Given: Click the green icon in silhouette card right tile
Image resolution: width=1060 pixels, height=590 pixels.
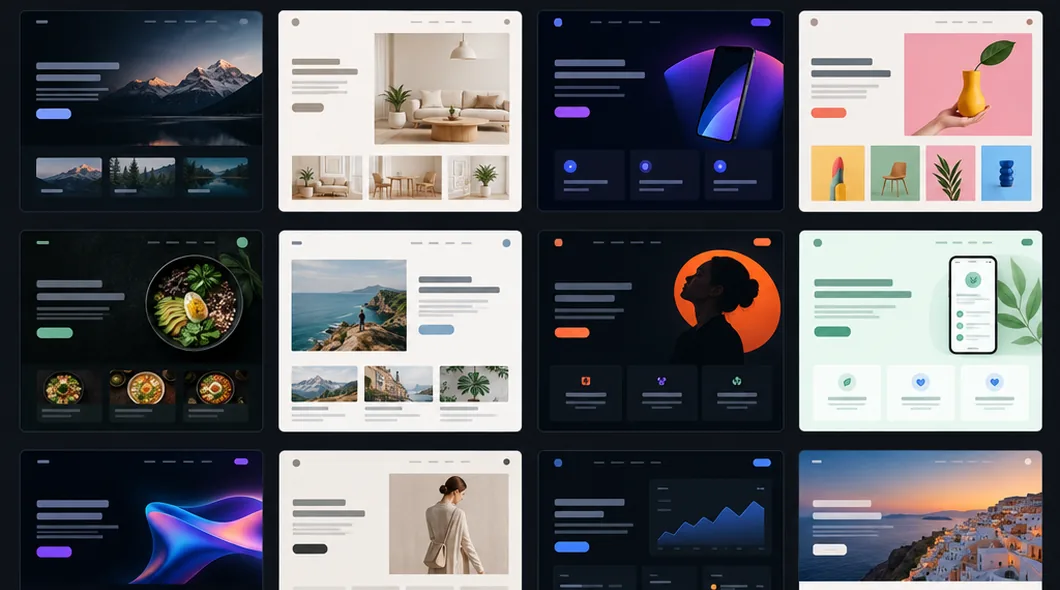Looking at the screenshot, I should (737, 381).
